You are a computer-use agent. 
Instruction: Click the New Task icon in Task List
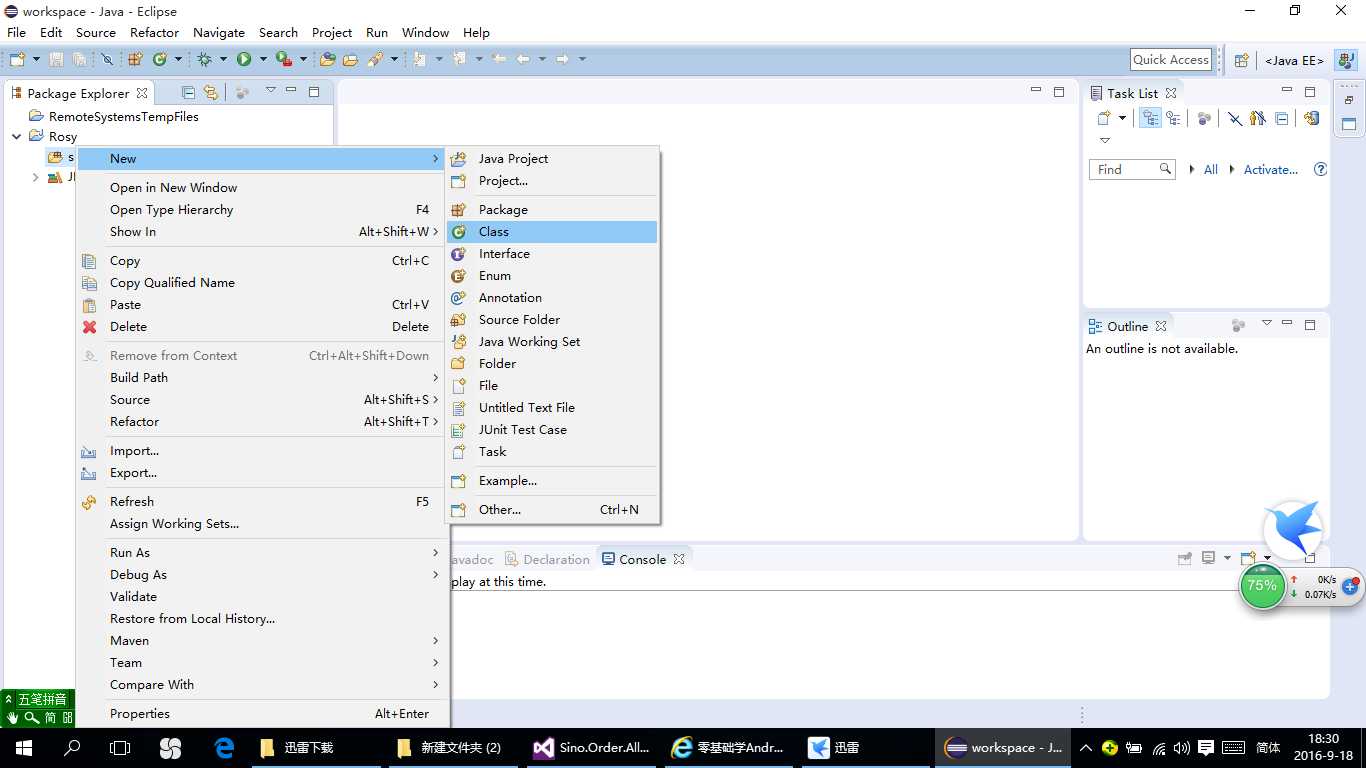click(x=1104, y=117)
